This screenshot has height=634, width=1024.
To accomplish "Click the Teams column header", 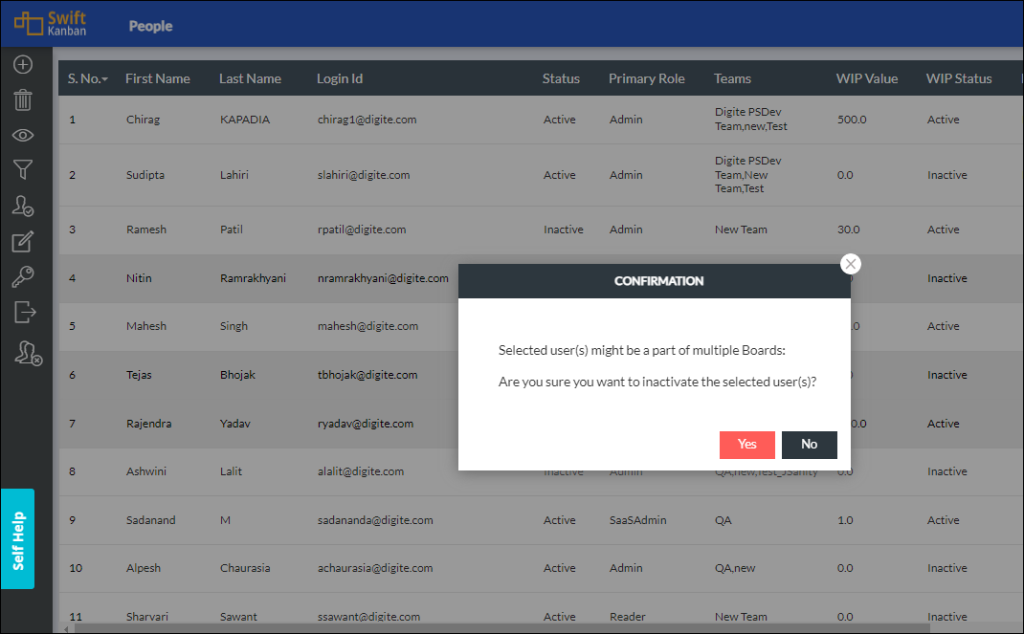I will click(x=732, y=78).
